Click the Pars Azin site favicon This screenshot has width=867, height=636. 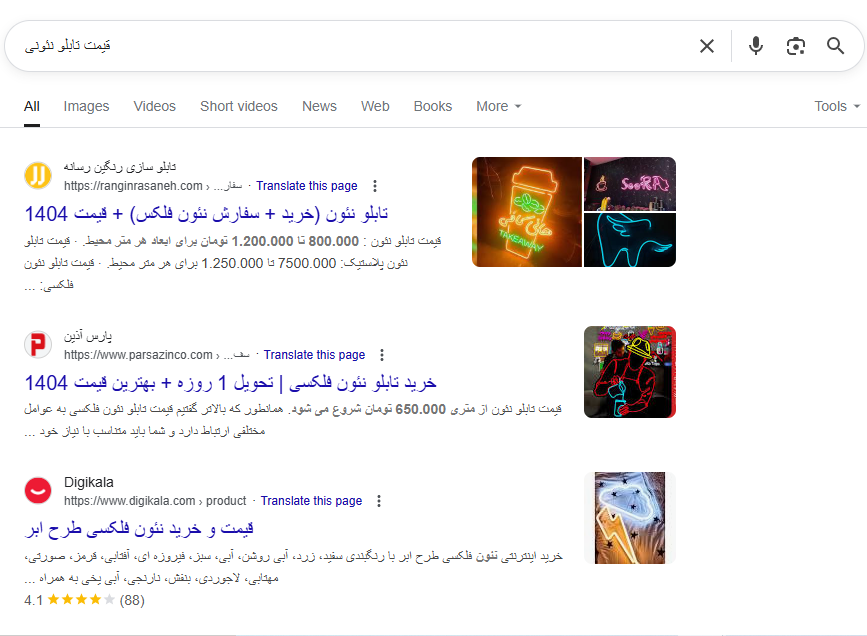pos(38,345)
